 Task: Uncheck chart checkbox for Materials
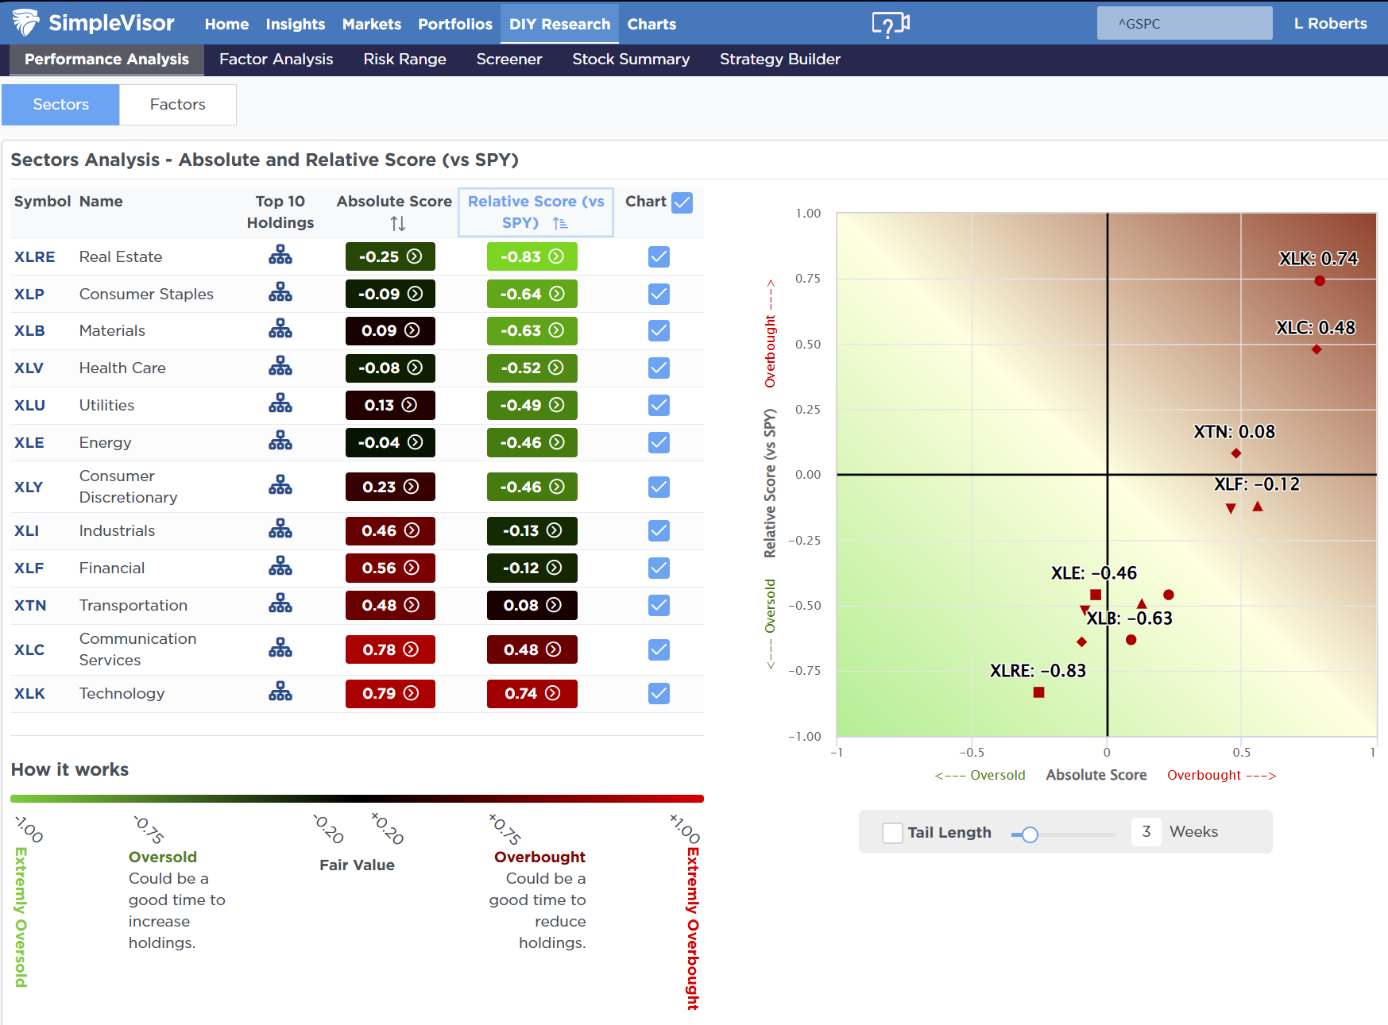(x=659, y=330)
